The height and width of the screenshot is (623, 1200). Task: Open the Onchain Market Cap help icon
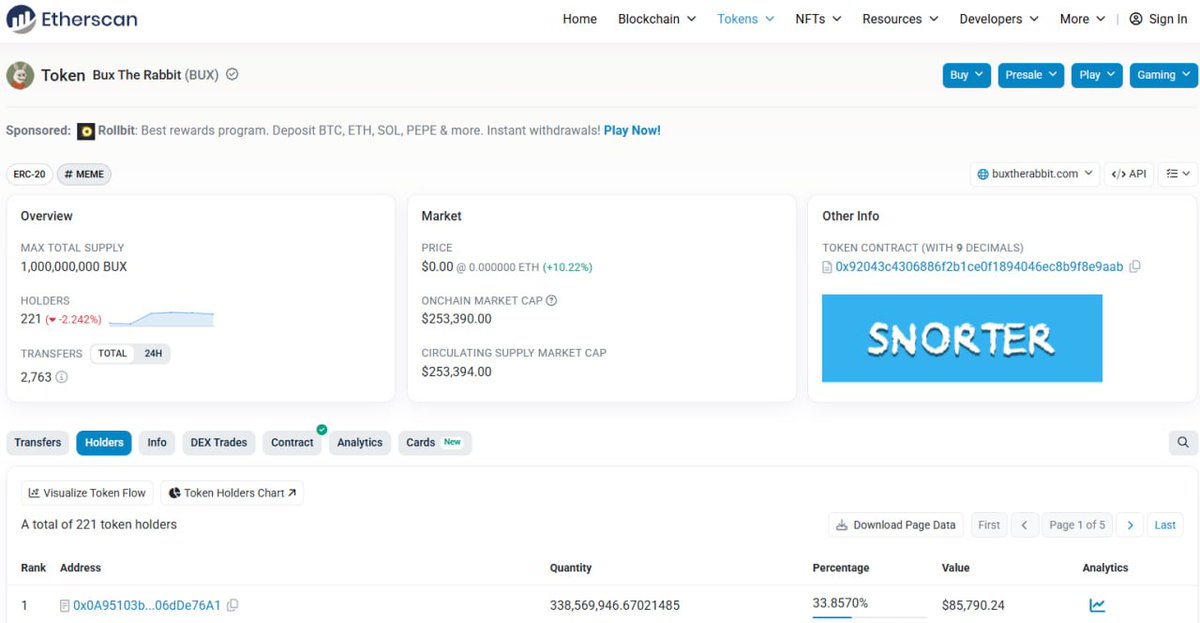(x=552, y=300)
